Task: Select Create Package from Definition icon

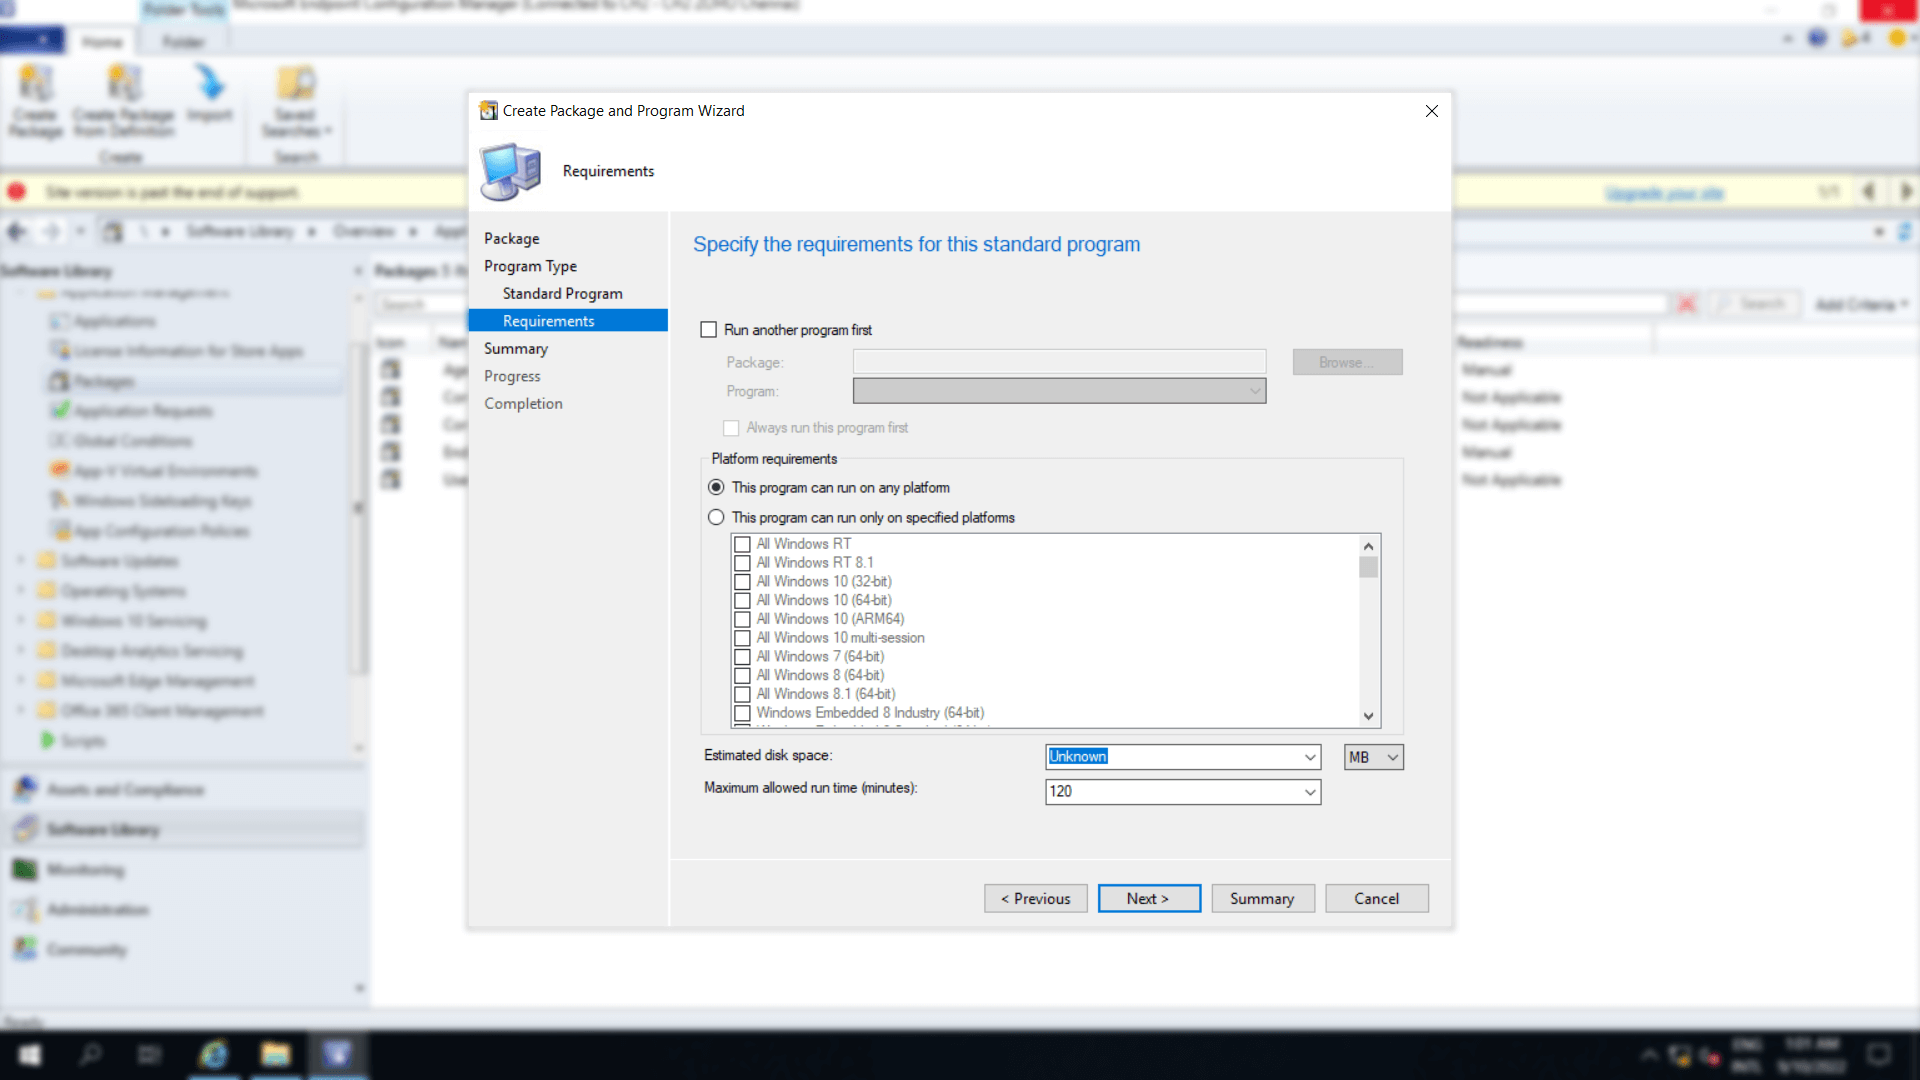Action: coord(124,100)
